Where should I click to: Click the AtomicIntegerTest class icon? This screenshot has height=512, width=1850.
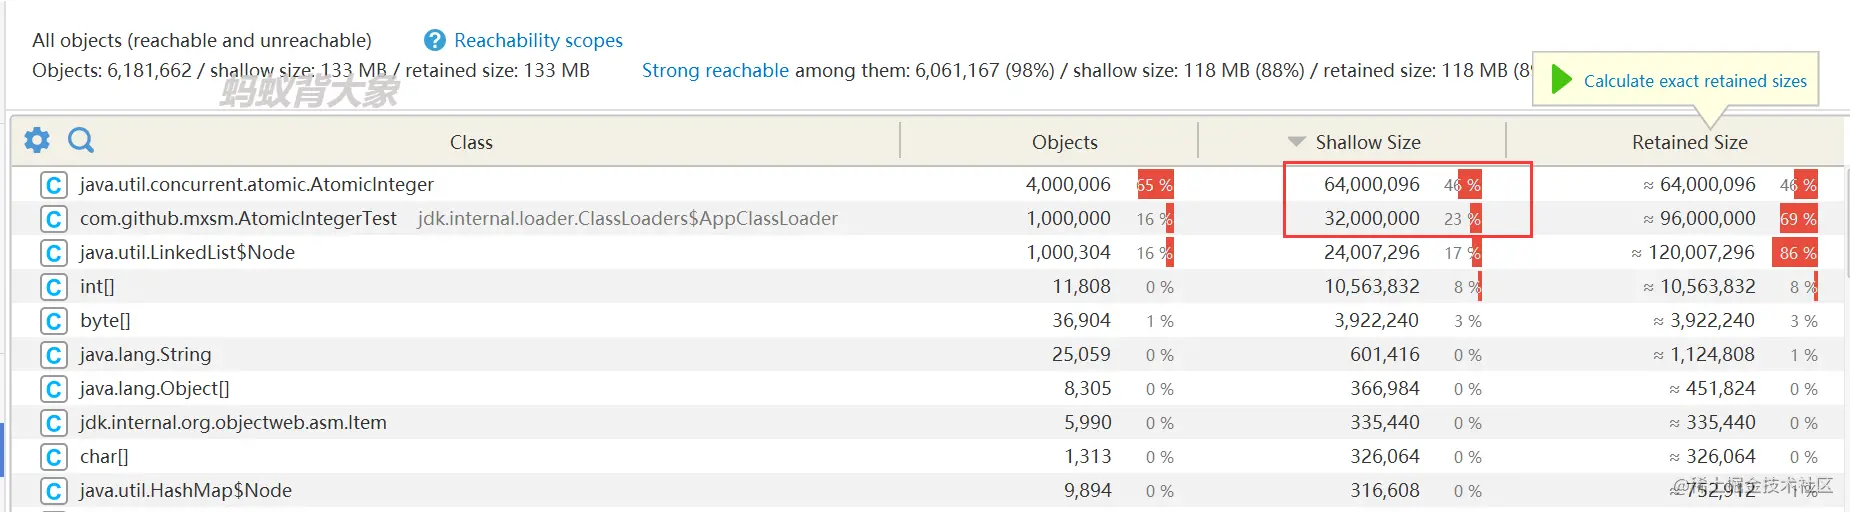click(54, 219)
